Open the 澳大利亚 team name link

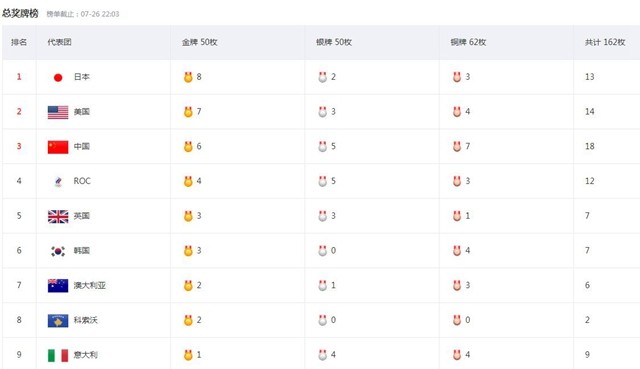click(90, 285)
